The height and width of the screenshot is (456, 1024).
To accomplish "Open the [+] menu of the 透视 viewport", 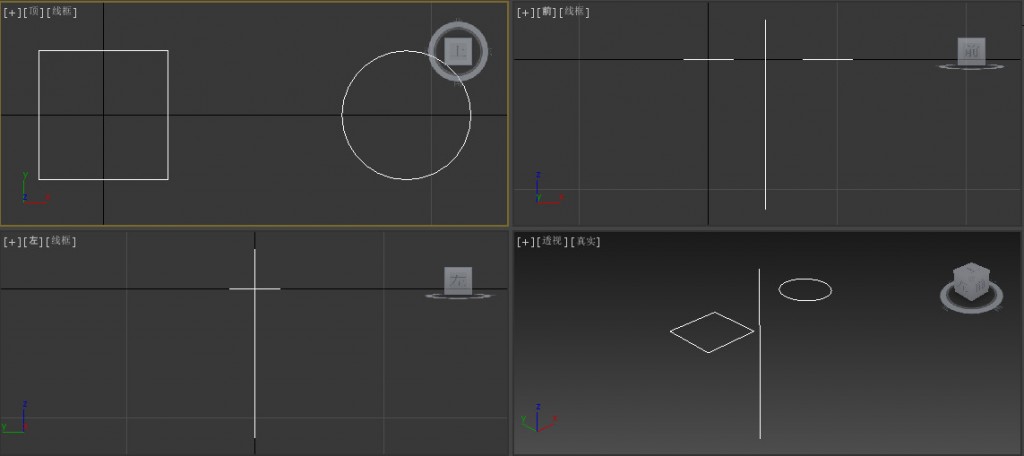I will [x=526, y=241].
